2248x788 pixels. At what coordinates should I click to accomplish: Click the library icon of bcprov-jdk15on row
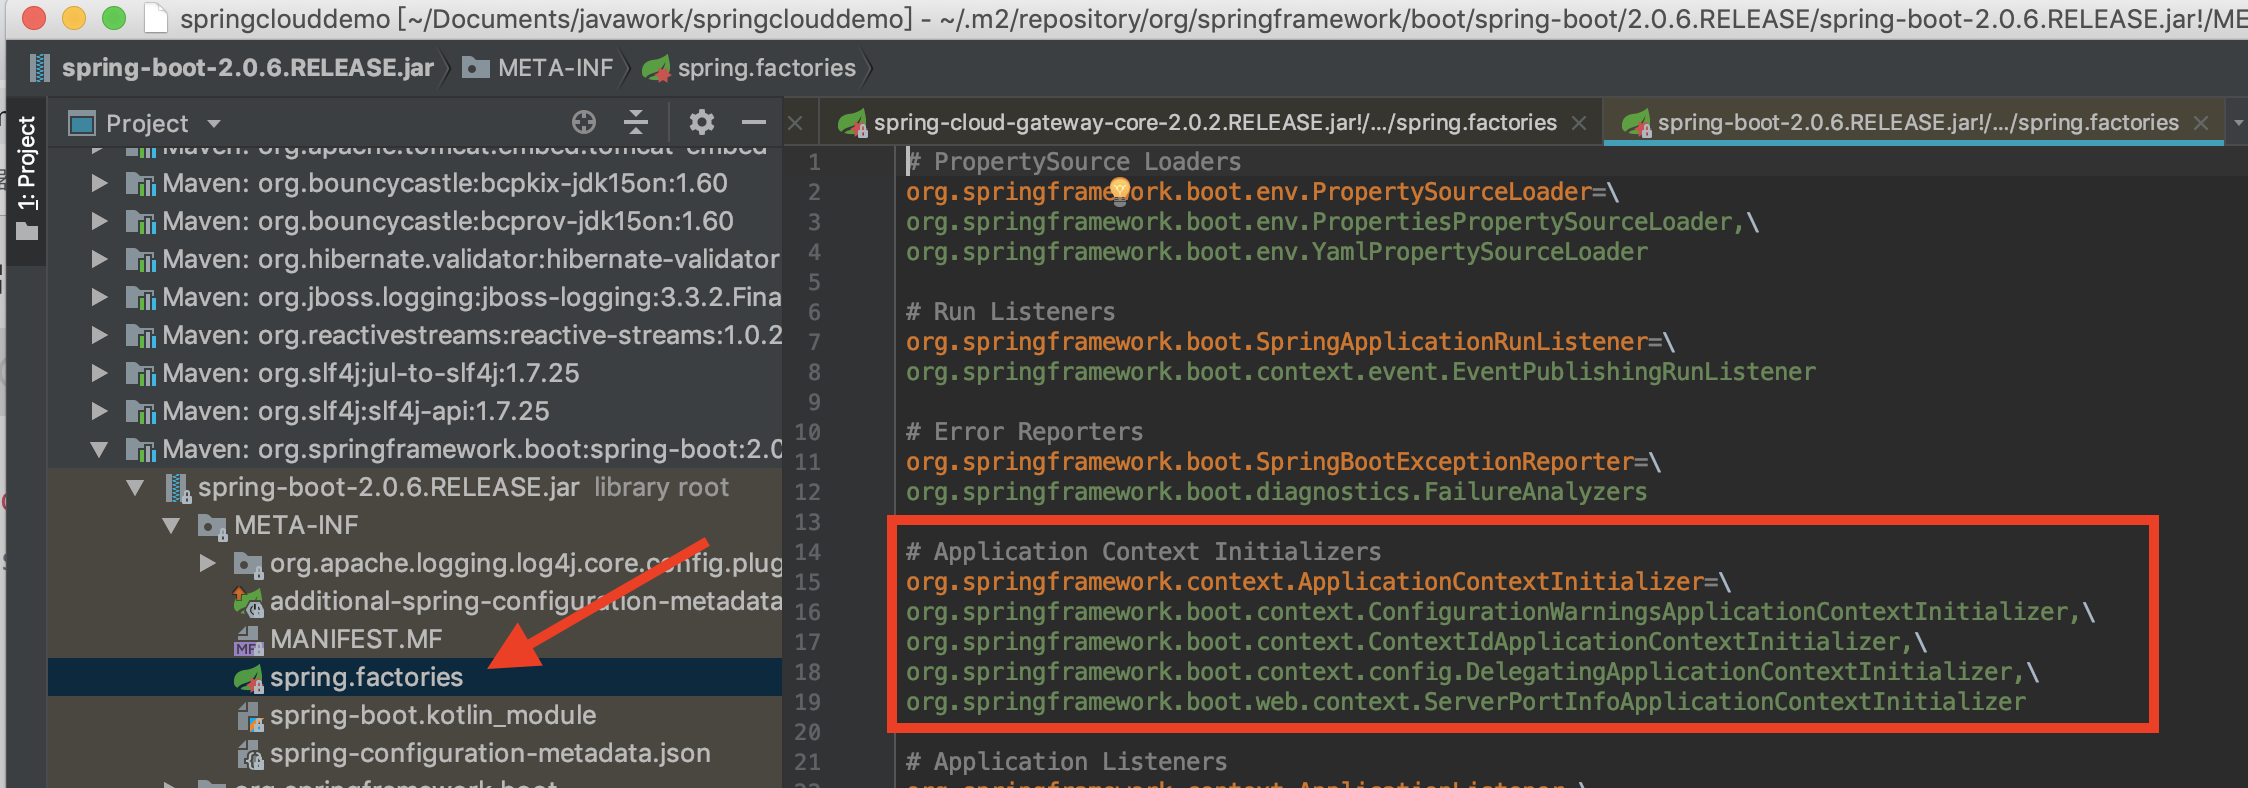(x=140, y=221)
